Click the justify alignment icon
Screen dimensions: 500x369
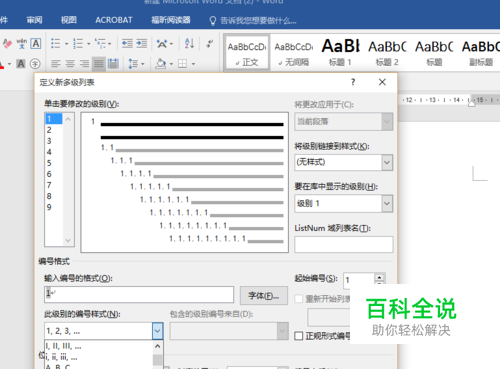99,64
